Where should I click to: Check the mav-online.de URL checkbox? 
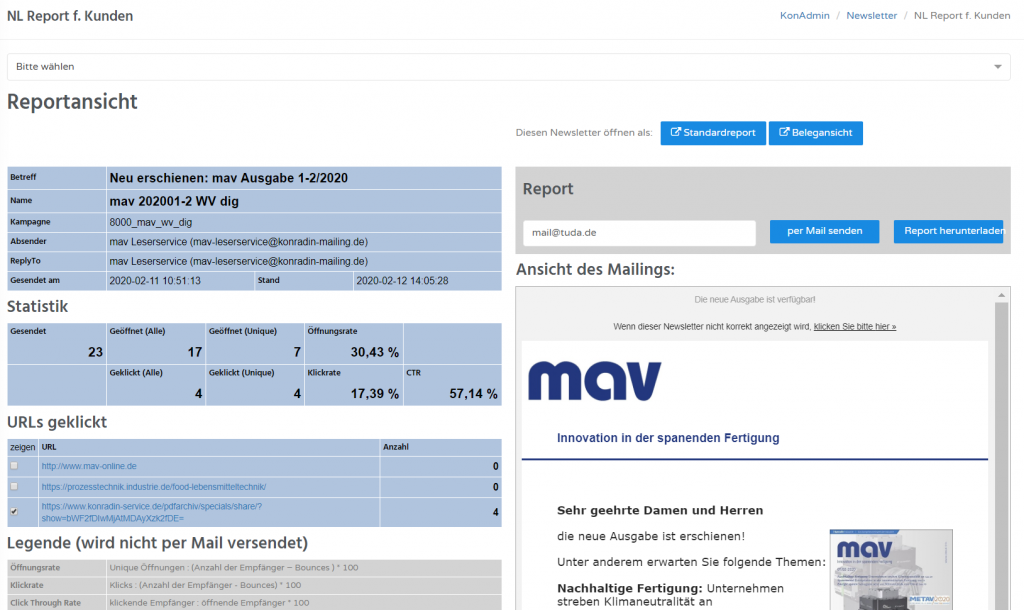click(x=14, y=466)
